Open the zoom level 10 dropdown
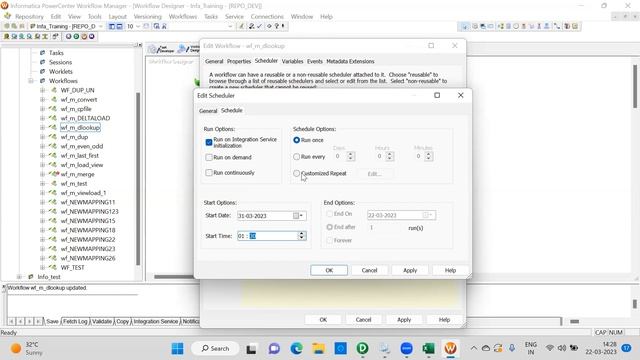Image resolution: width=640 pixels, height=360 pixels. click(138, 26)
